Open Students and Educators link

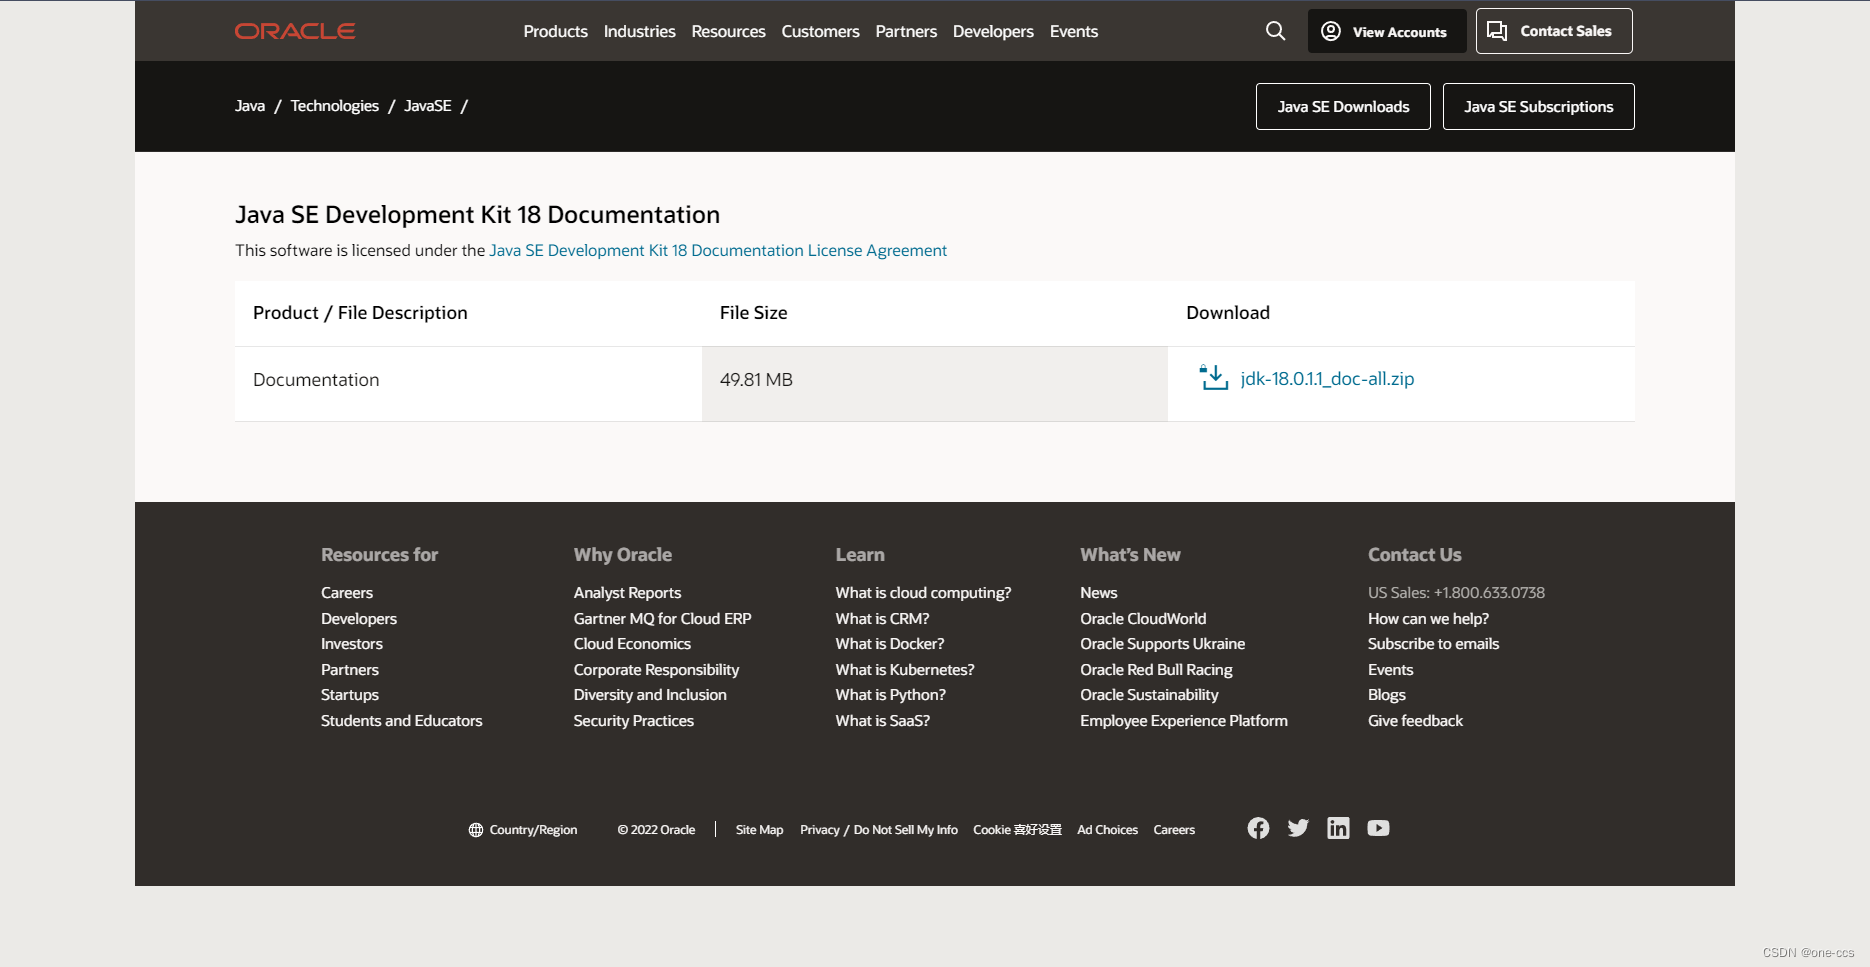tap(401, 721)
